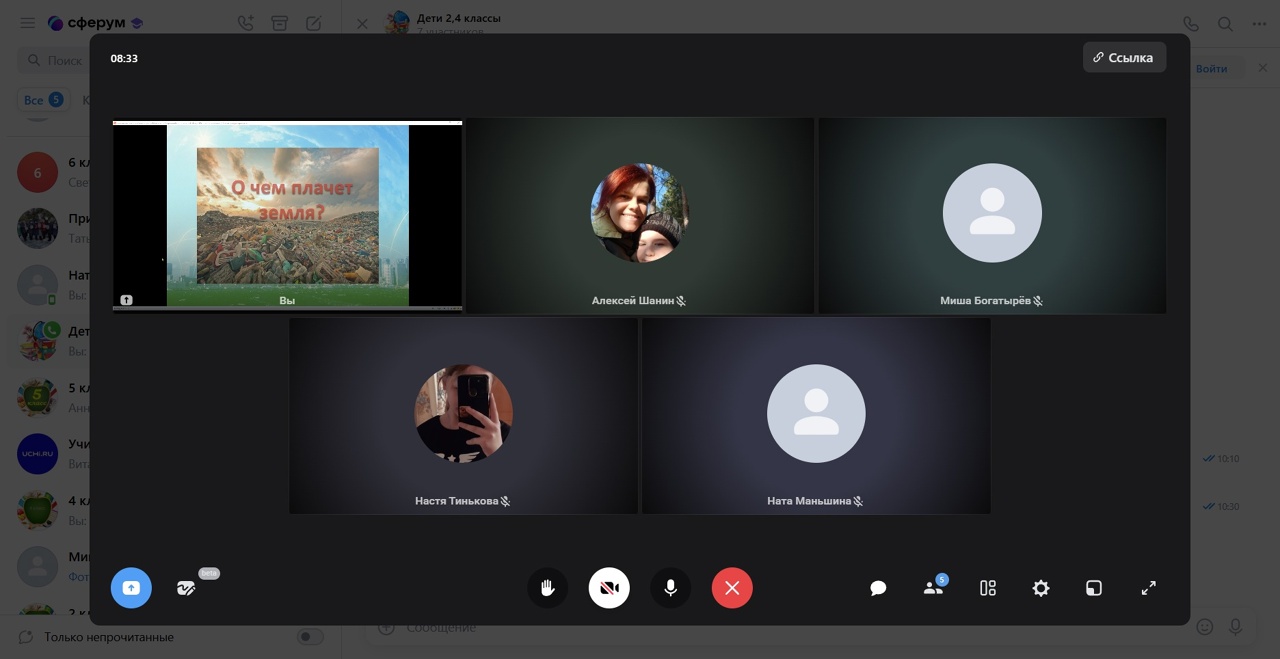Select Настя Тинькова's video tile
The image size is (1280, 659).
tap(464, 416)
